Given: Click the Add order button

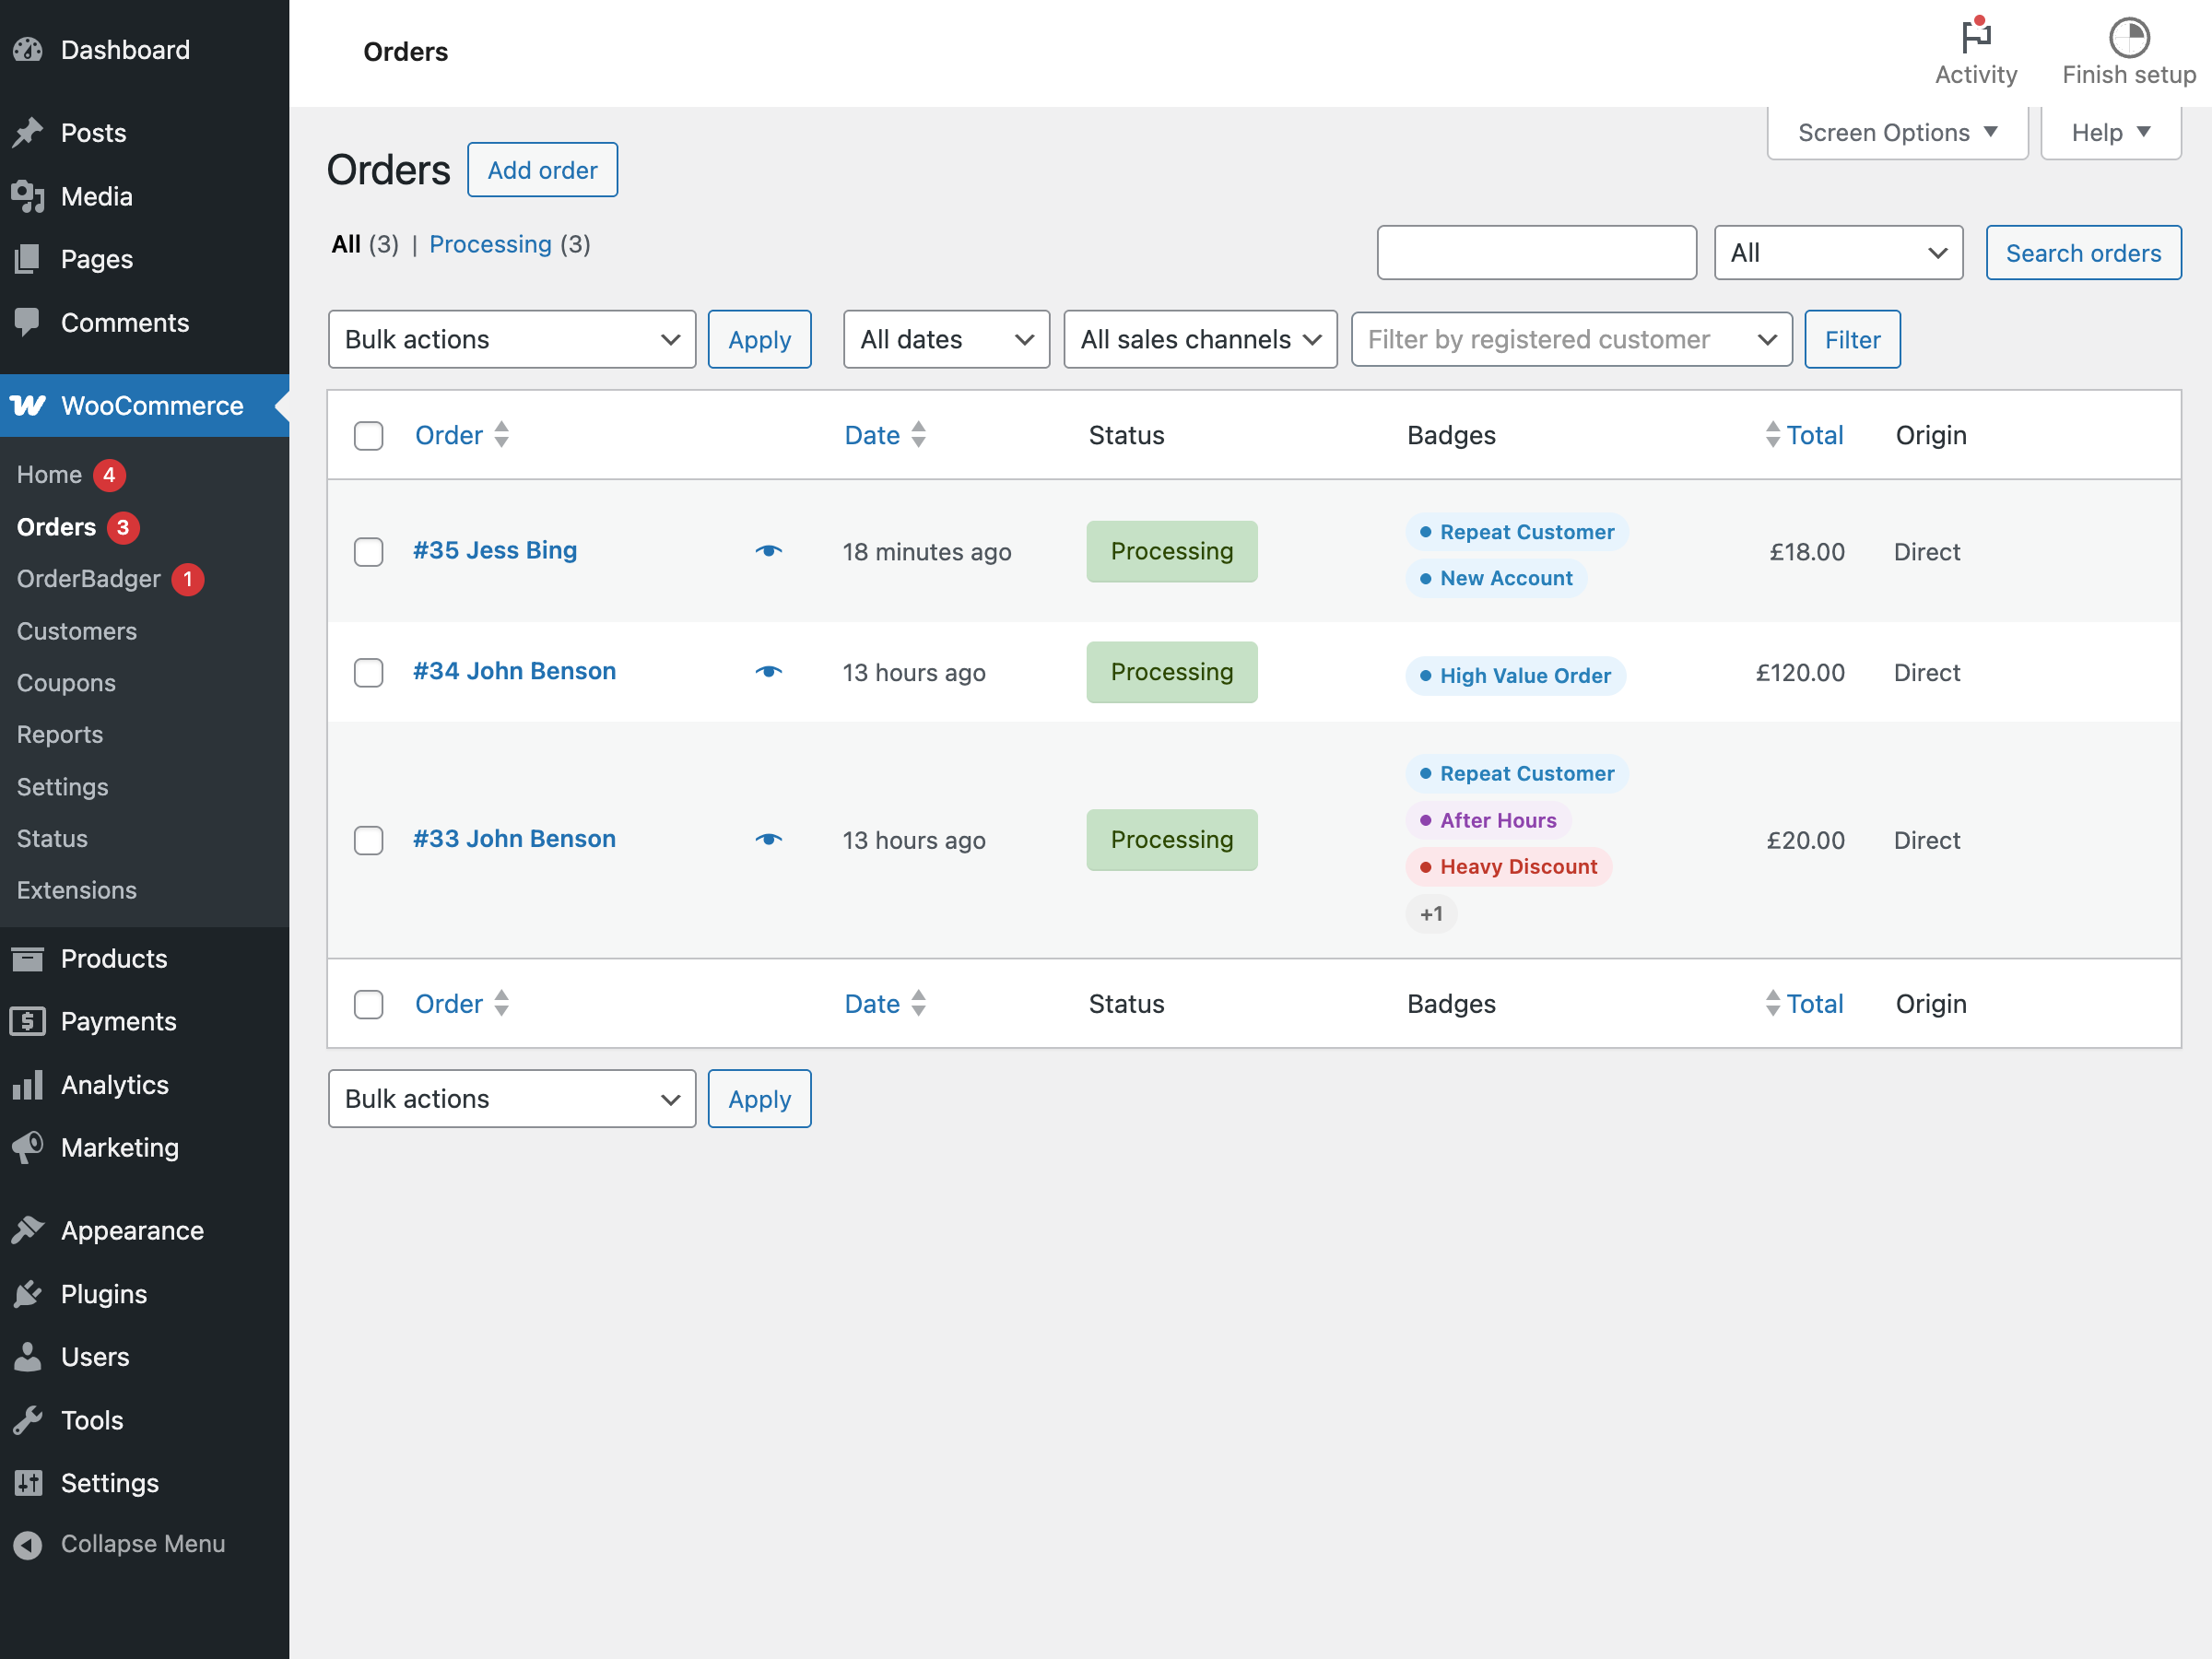Looking at the screenshot, I should (x=542, y=170).
